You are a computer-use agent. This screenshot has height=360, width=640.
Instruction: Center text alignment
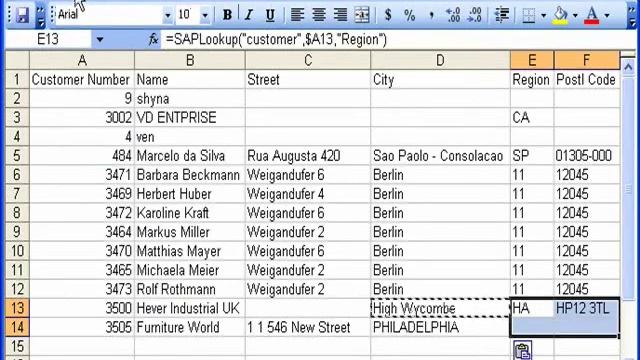(319, 15)
